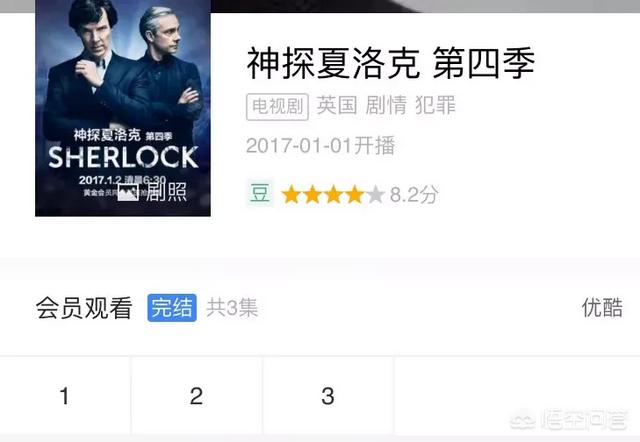Play episode 3
Screen dimensions: 640x442
coord(328,396)
